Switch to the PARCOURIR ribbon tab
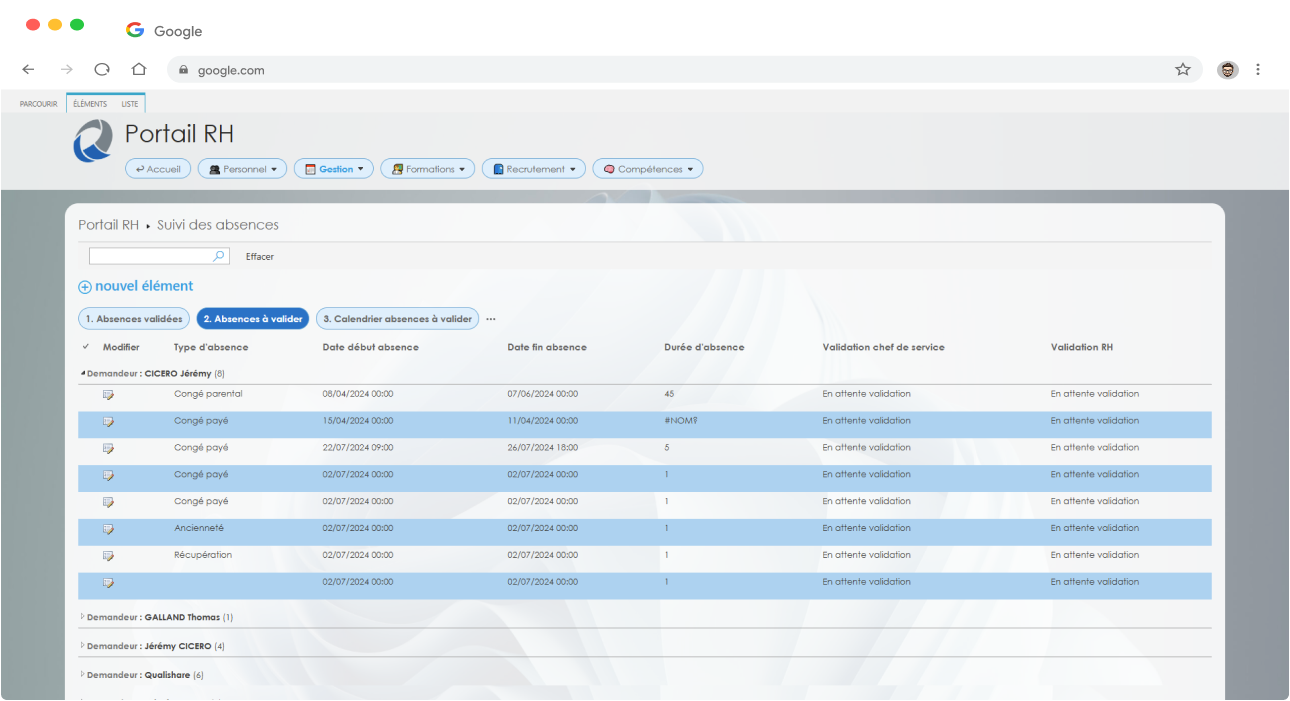This screenshot has height=701, width=1290. 39,104
